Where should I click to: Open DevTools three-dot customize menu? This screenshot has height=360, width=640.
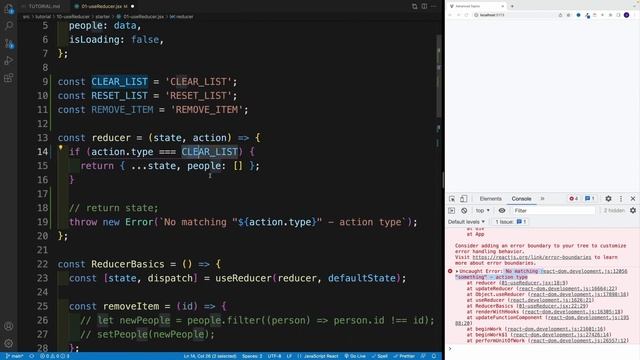(x=621, y=199)
